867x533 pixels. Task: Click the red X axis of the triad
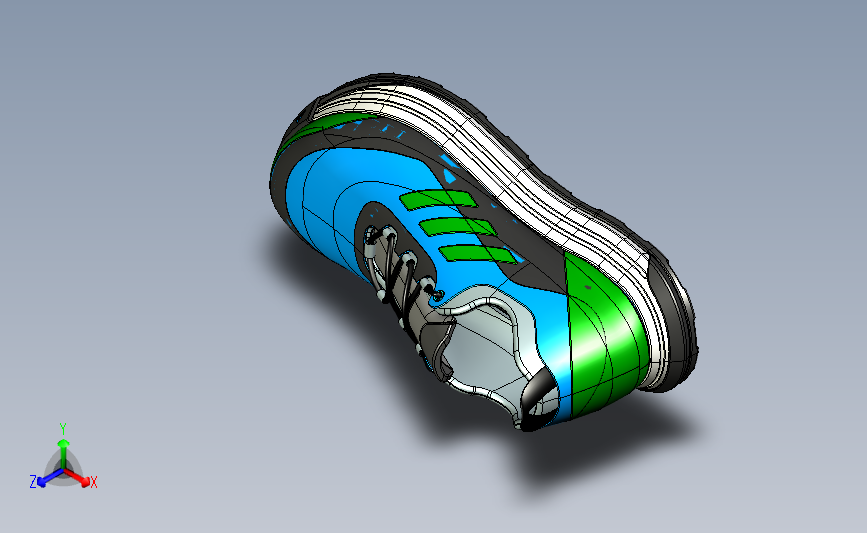point(77,478)
